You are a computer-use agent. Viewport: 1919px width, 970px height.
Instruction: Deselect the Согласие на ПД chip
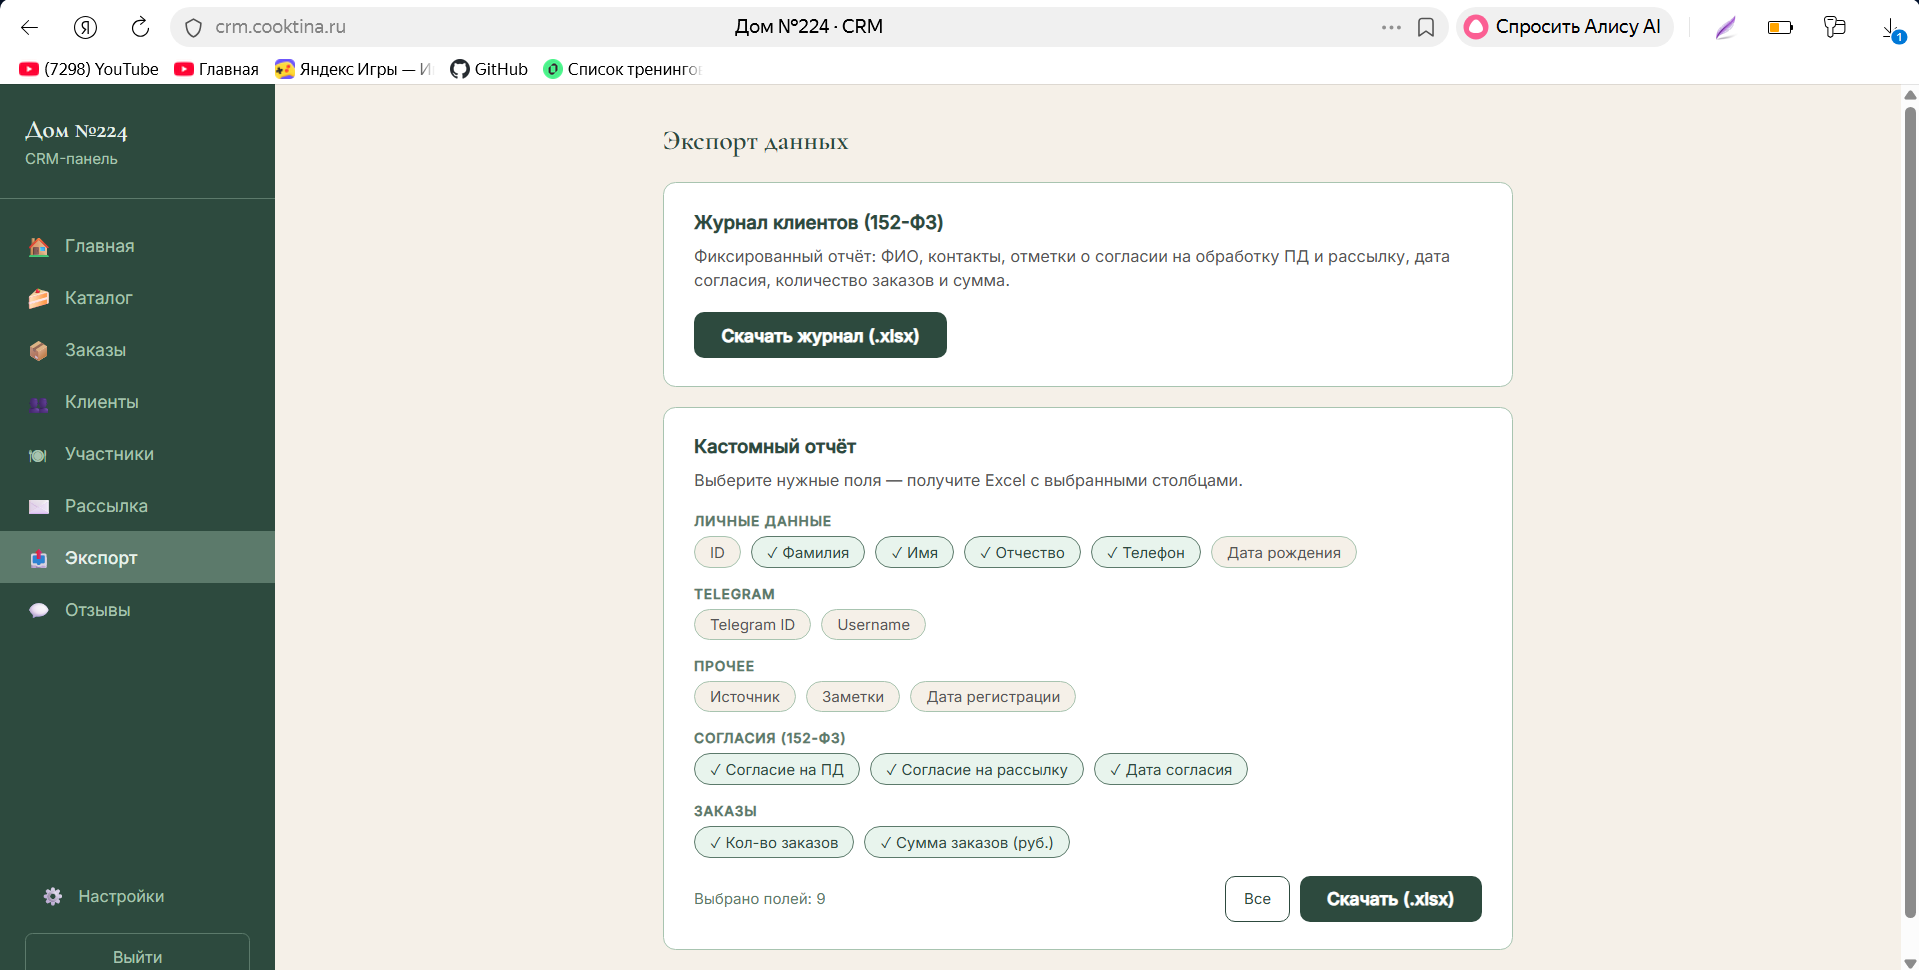[x=776, y=769]
